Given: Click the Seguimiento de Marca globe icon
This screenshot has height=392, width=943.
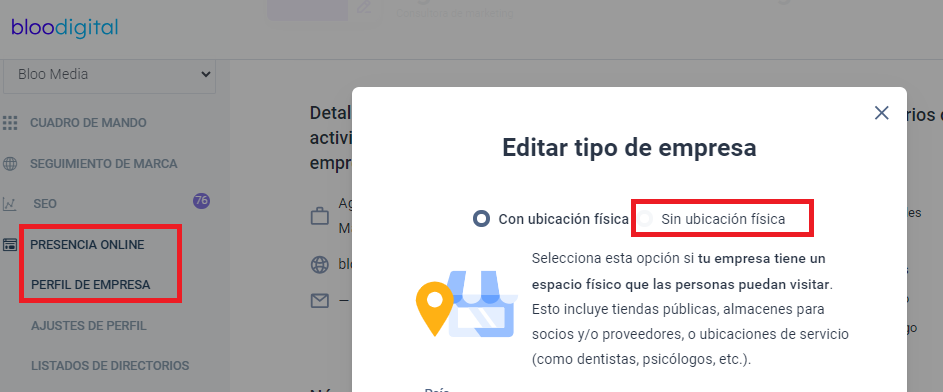Looking at the screenshot, I should (x=10, y=164).
